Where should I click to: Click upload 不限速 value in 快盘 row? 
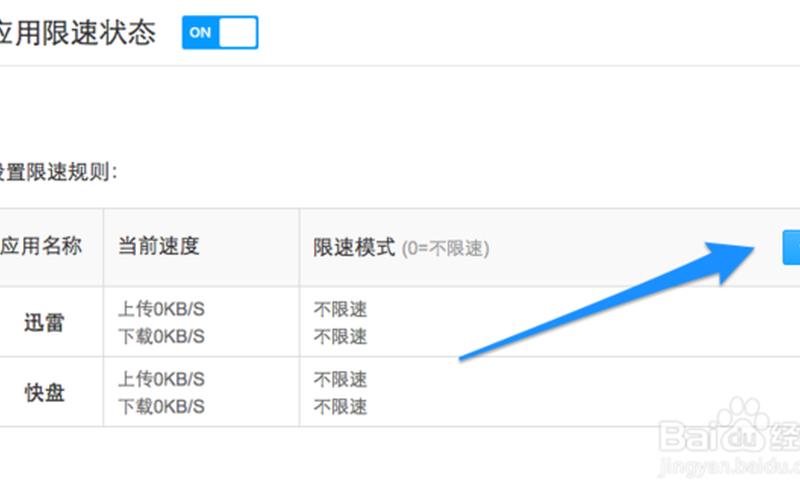[x=340, y=380]
